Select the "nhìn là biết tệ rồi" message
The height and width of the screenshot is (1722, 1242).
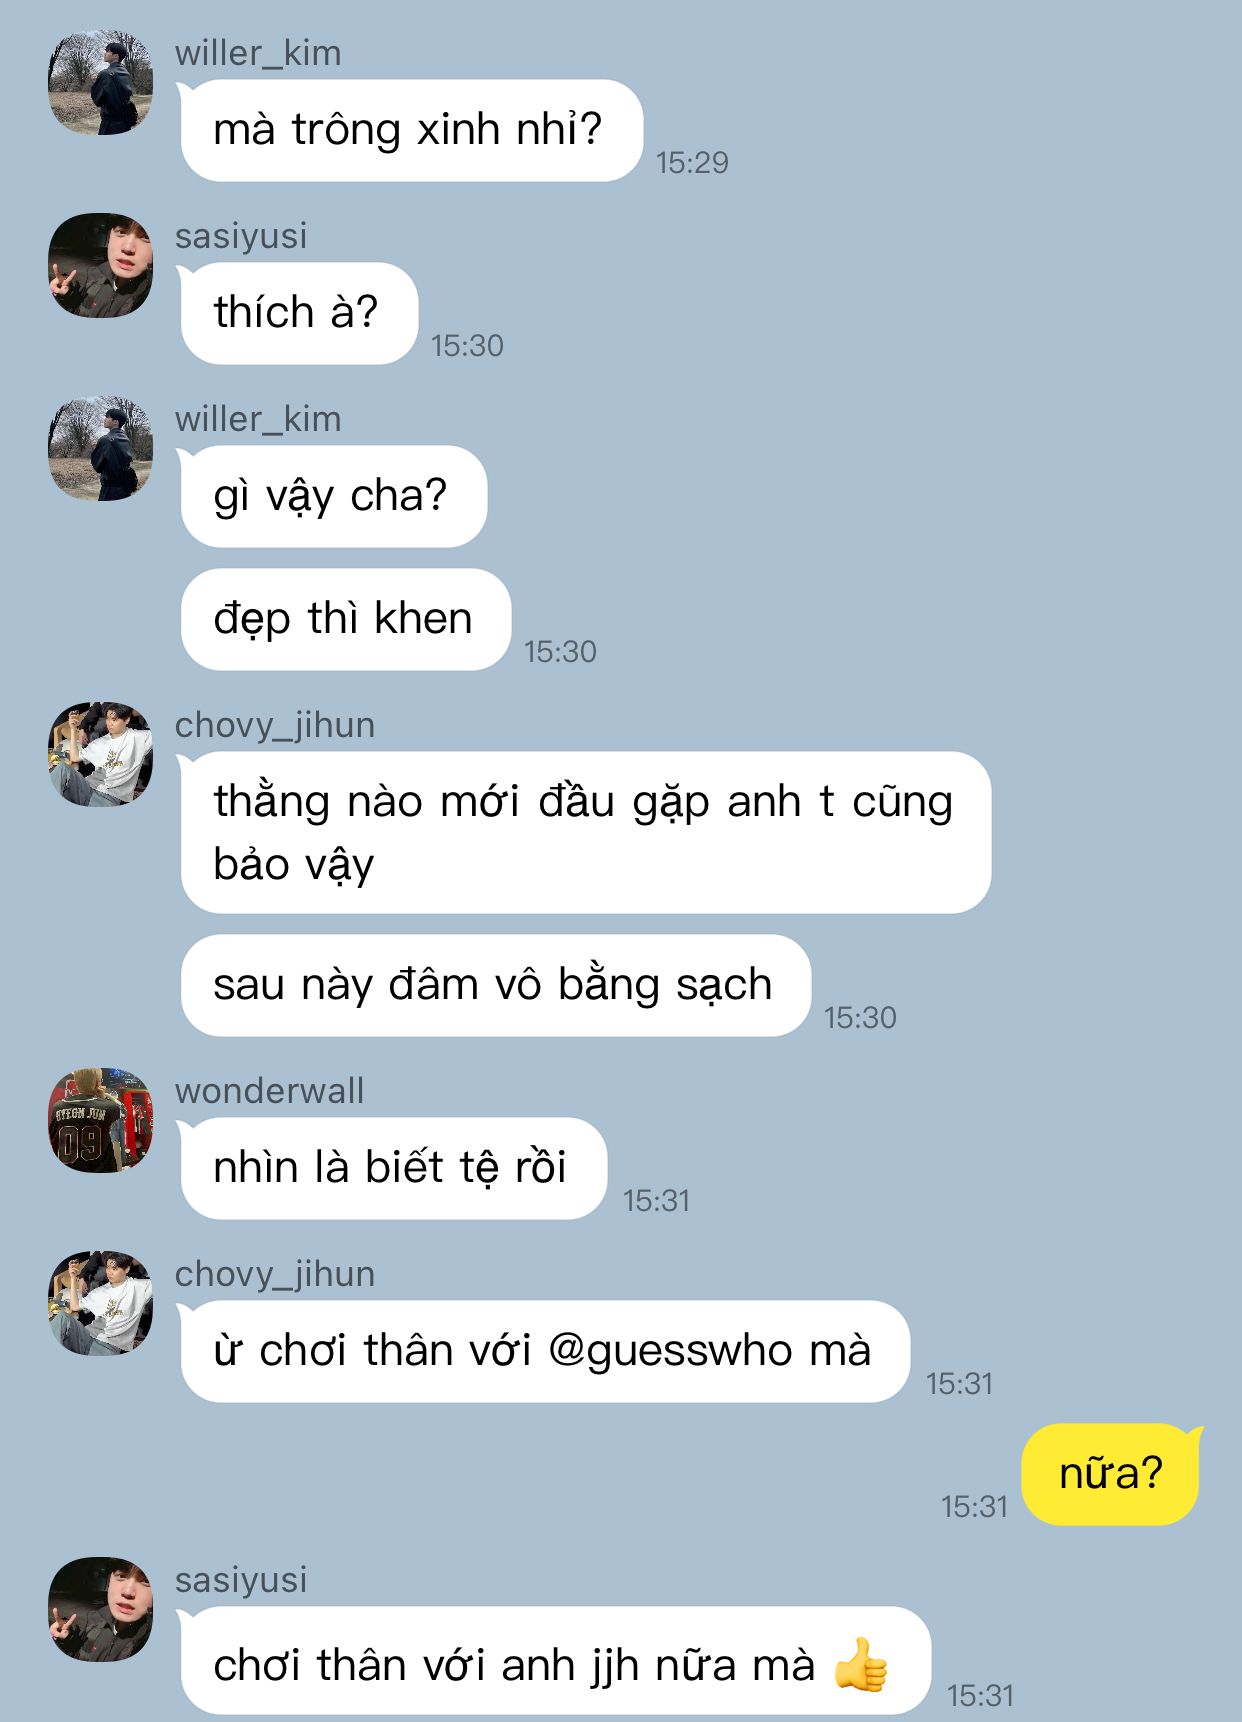[392, 1169]
